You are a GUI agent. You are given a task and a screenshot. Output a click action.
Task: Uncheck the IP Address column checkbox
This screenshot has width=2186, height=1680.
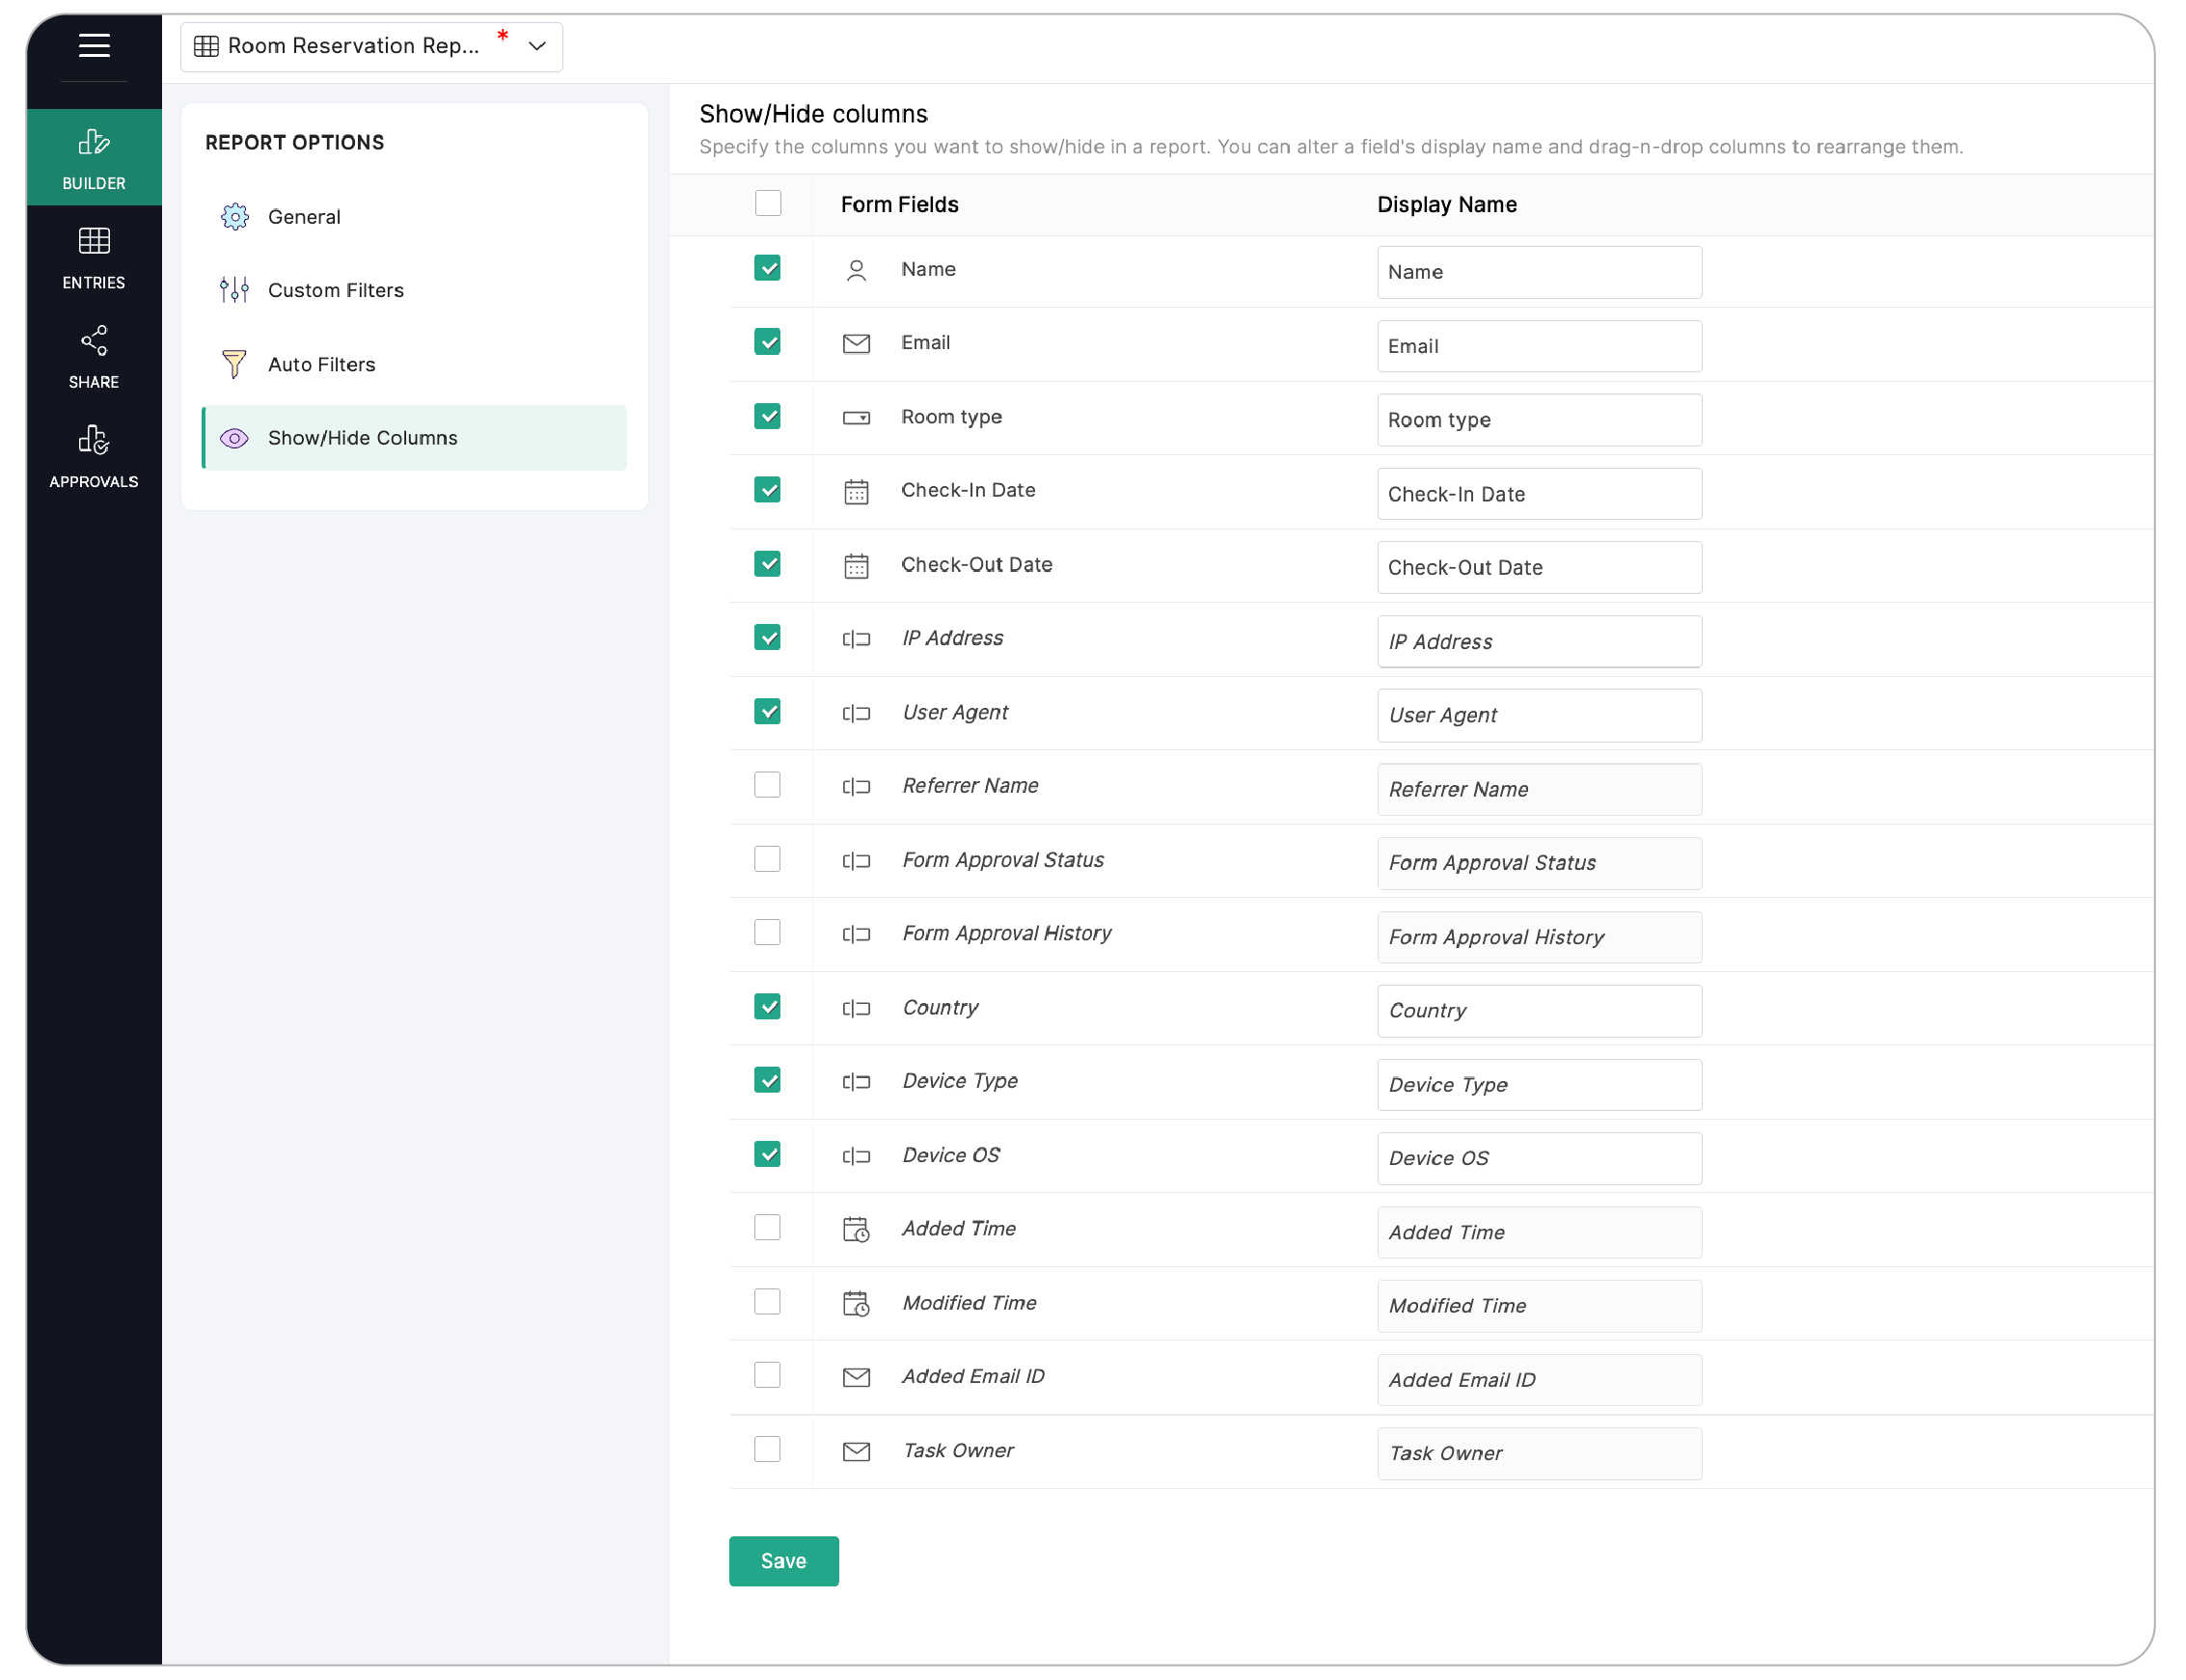click(x=768, y=638)
